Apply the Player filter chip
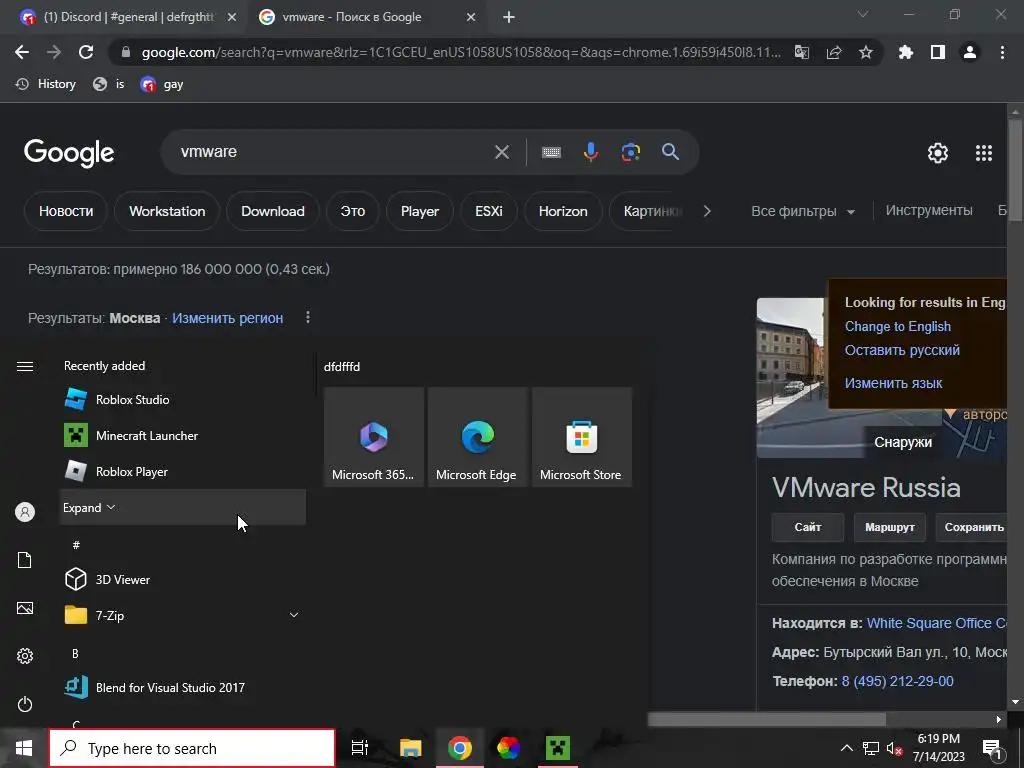The height and width of the screenshot is (768, 1024). (420, 211)
